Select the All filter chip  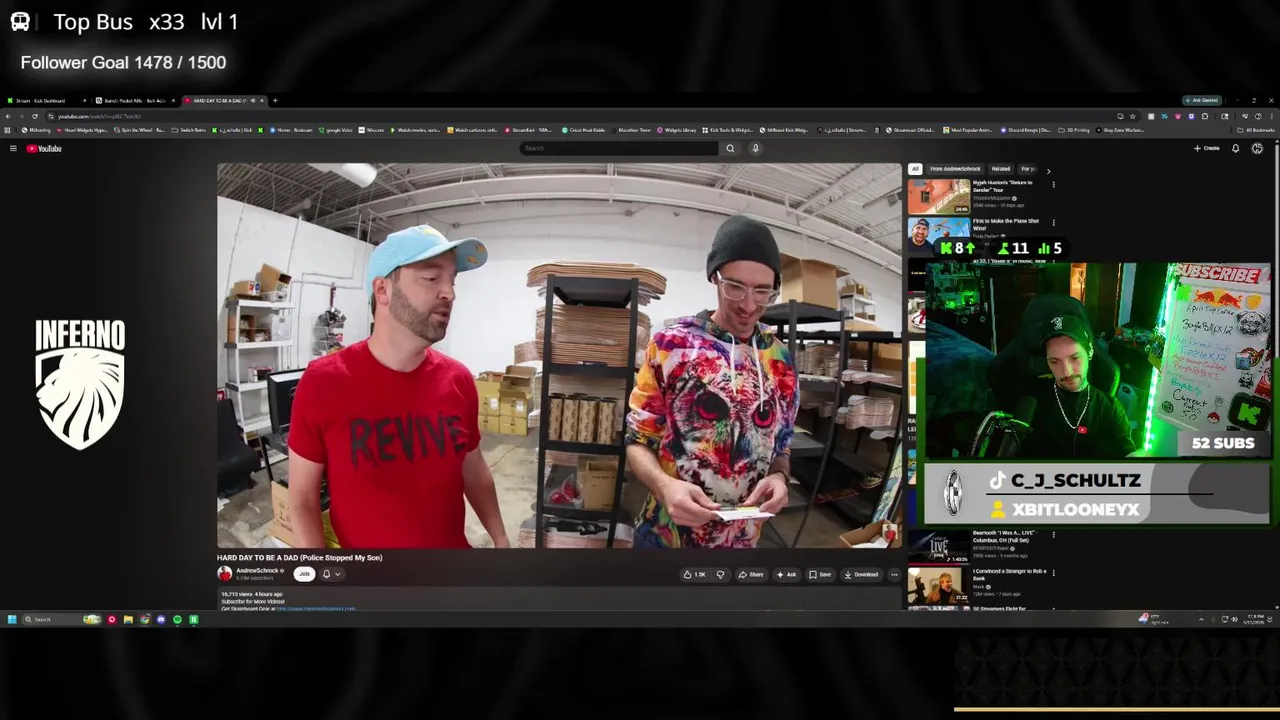pyautogui.click(x=915, y=169)
